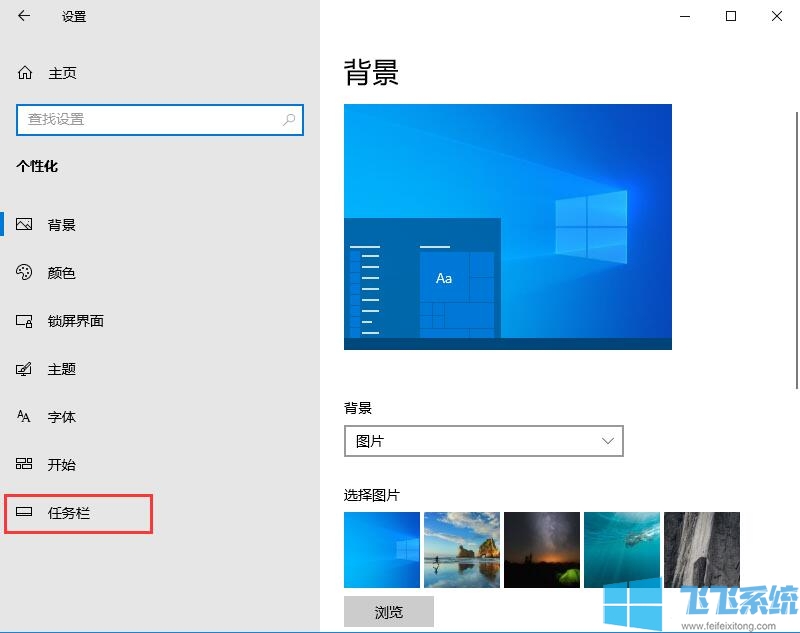Viewport: 800px width, 633px height.
Task: Click the dropdown chevron on the background selector
Action: 607,440
